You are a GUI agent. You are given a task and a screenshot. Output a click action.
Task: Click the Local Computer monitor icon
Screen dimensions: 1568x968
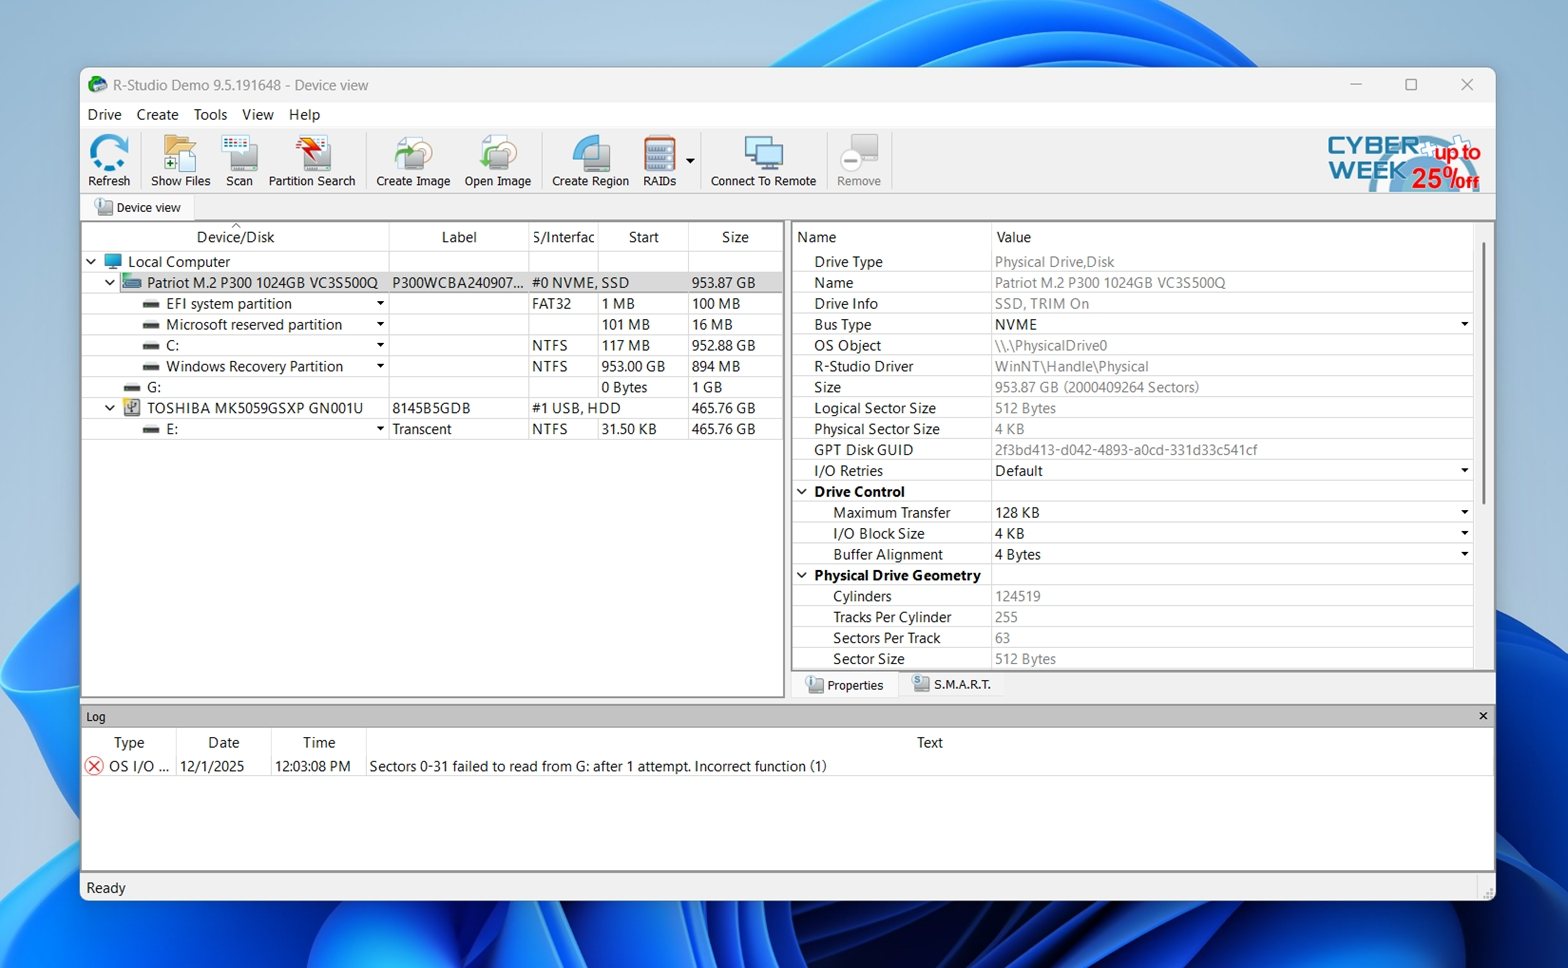click(113, 262)
